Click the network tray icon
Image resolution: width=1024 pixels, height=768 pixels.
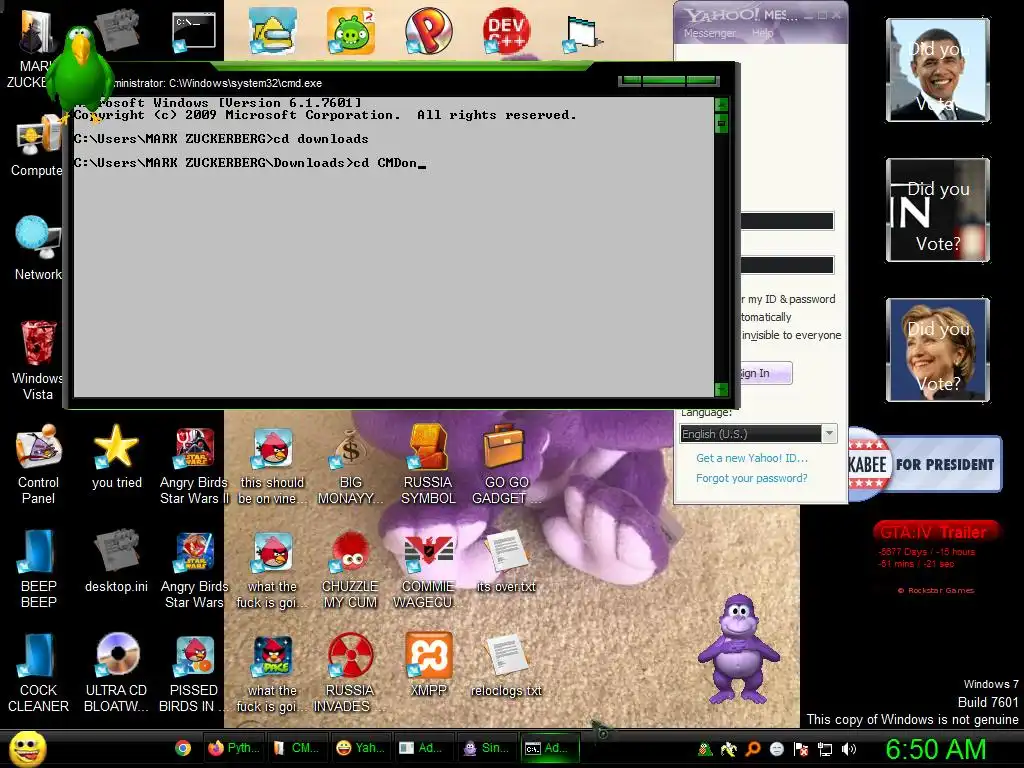click(825, 750)
